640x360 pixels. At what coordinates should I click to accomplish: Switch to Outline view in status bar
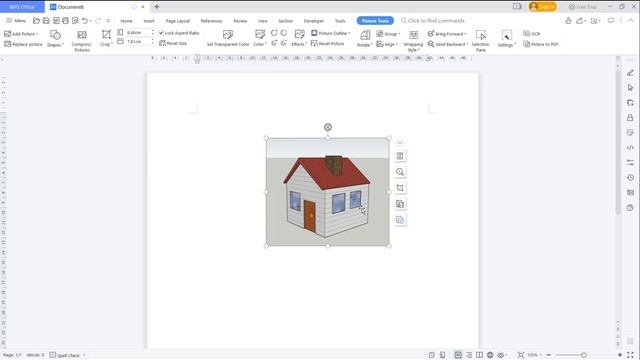point(469,355)
